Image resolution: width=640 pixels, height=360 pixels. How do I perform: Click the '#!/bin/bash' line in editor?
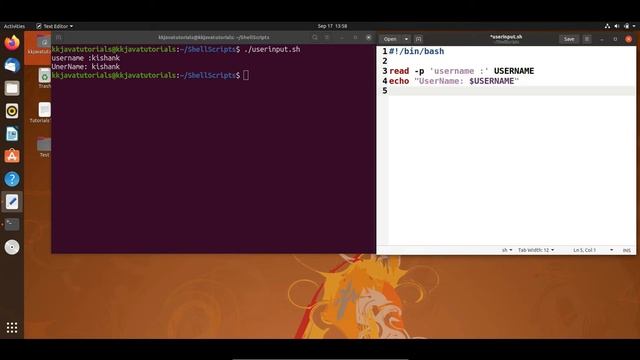[x=416, y=51]
